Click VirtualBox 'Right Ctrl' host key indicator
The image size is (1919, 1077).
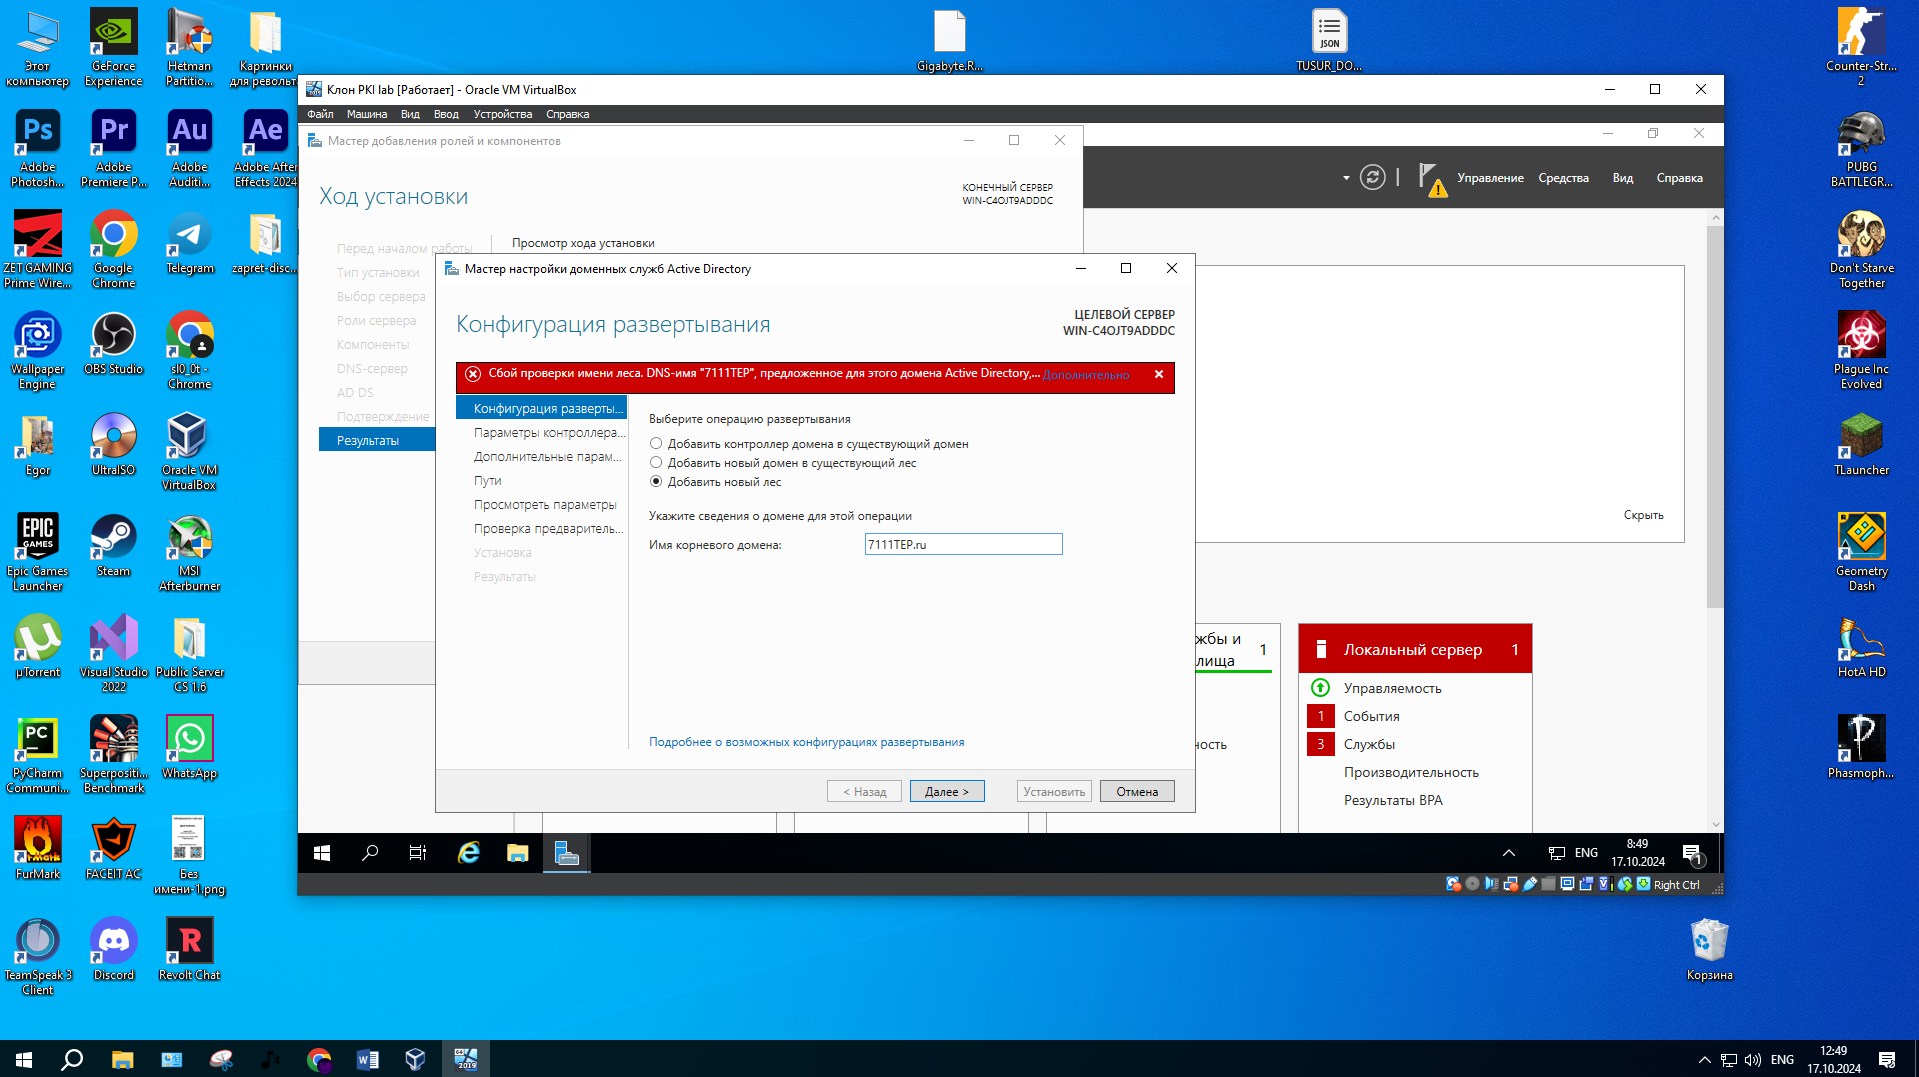(x=1677, y=885)
